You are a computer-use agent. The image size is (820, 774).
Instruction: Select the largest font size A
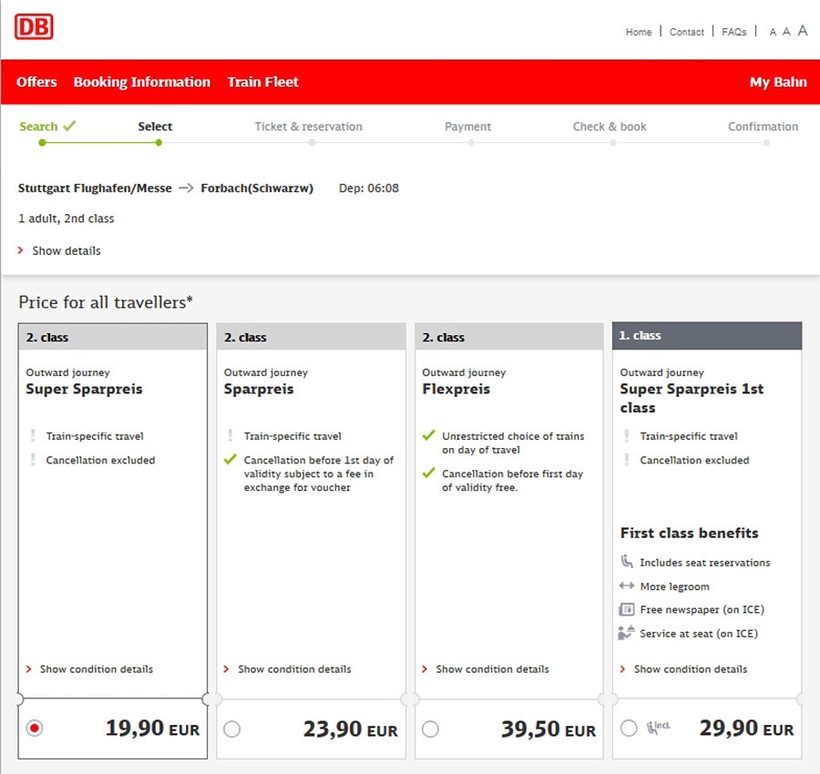click(x=802, y=31)
